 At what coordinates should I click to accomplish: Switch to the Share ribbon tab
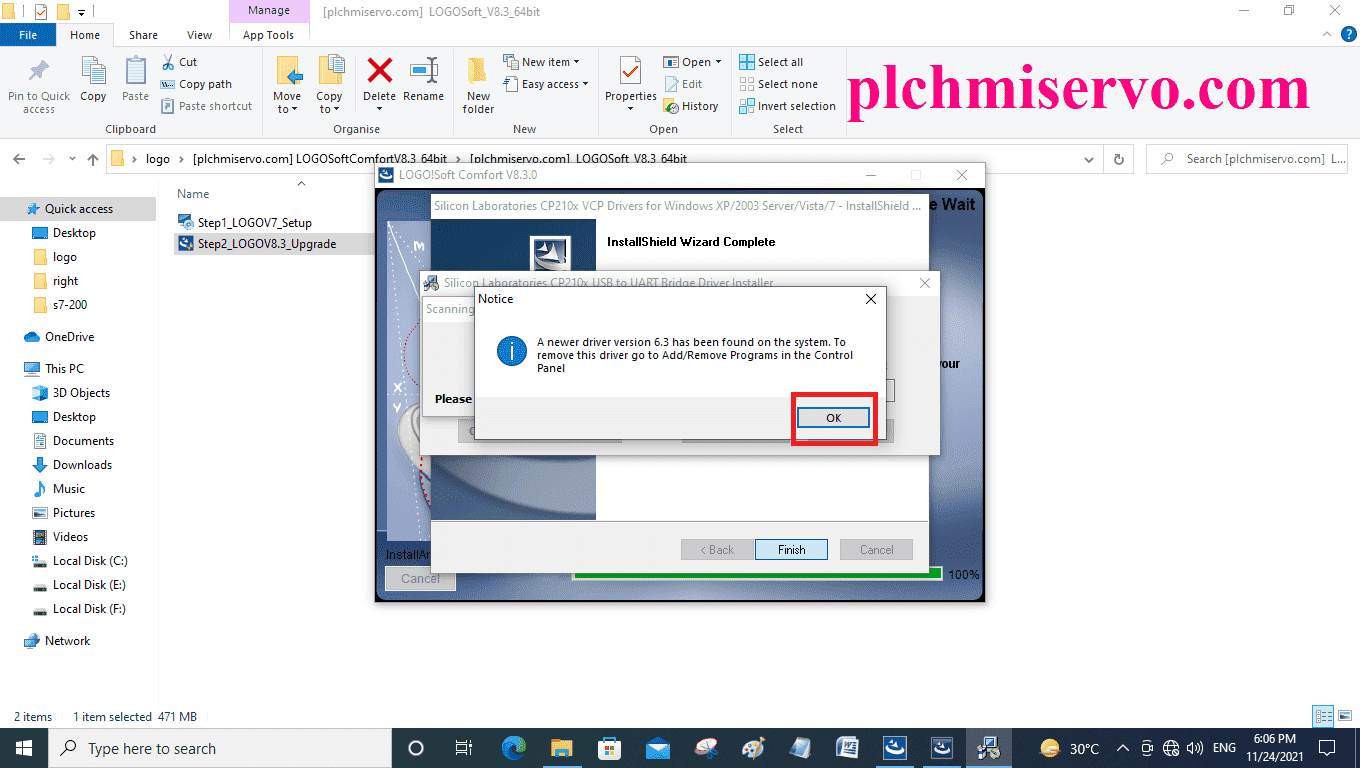(x=143, y=35)
